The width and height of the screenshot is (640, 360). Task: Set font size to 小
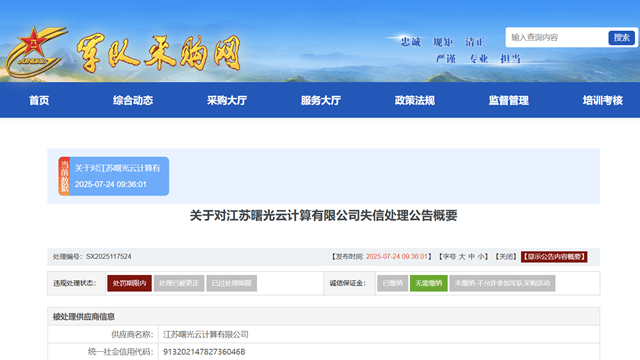[481, 257]
